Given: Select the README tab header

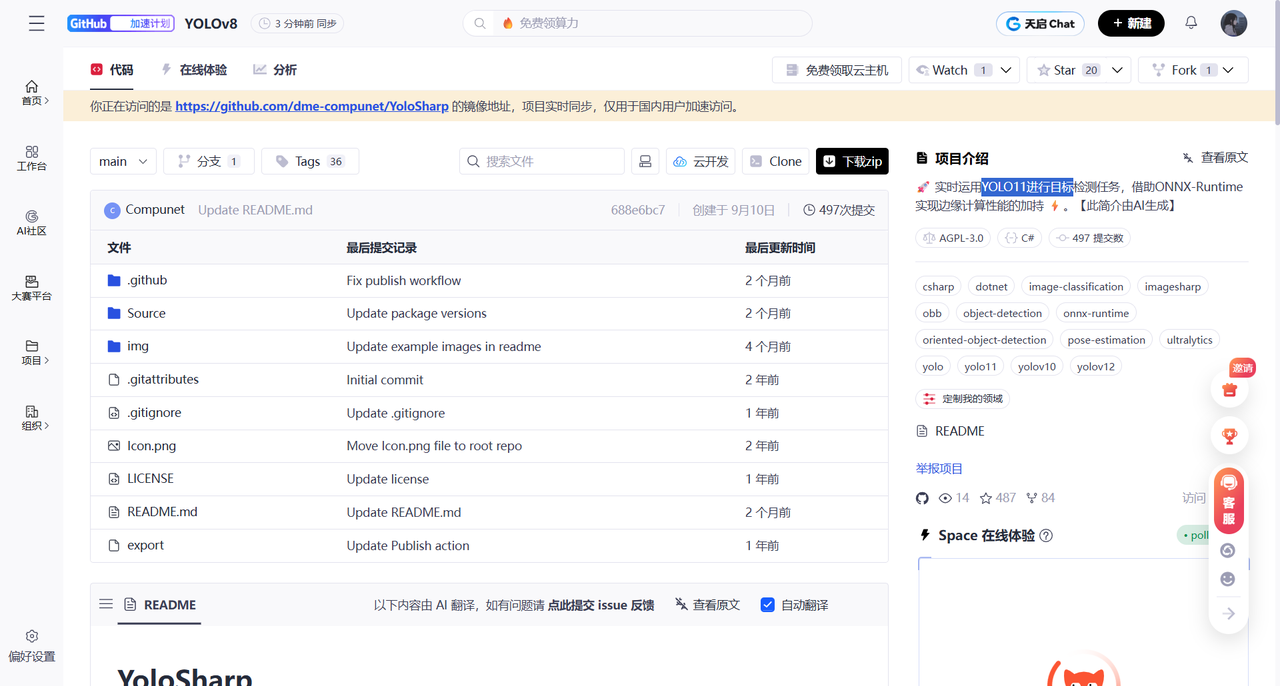Looking at the screenshot, I should pyautogui.click(x=160, y=605).
